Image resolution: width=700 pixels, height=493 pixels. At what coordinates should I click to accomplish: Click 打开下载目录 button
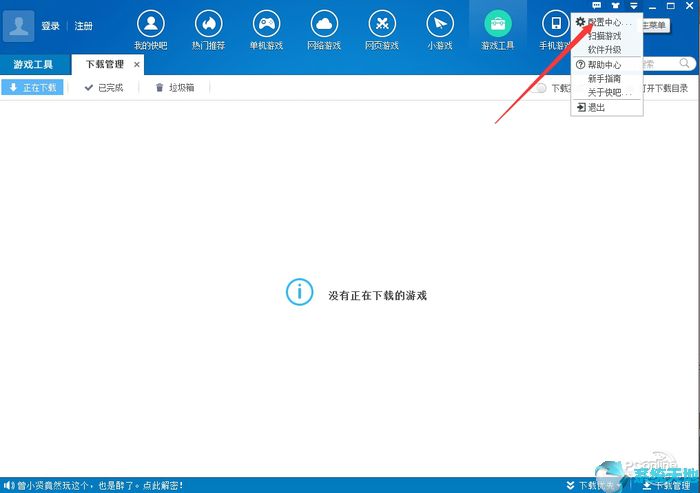pos(665,88)
